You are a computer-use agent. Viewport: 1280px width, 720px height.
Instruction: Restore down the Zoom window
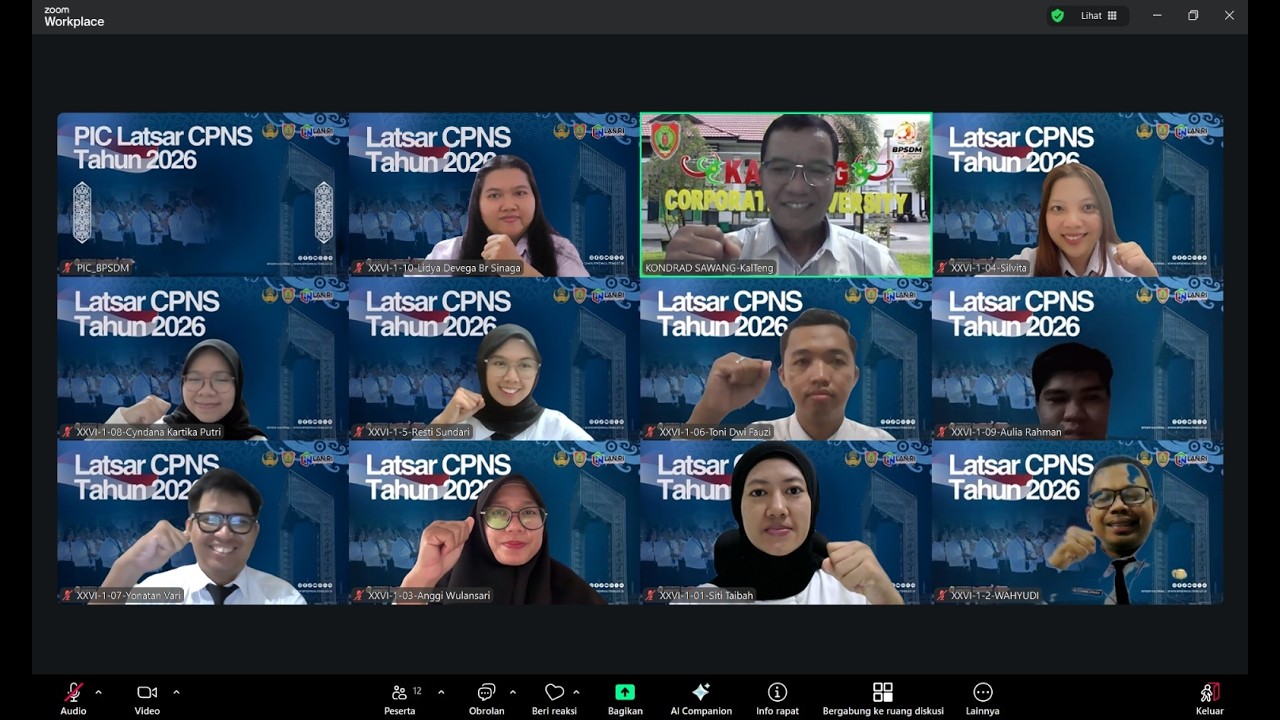(1193, 15)
